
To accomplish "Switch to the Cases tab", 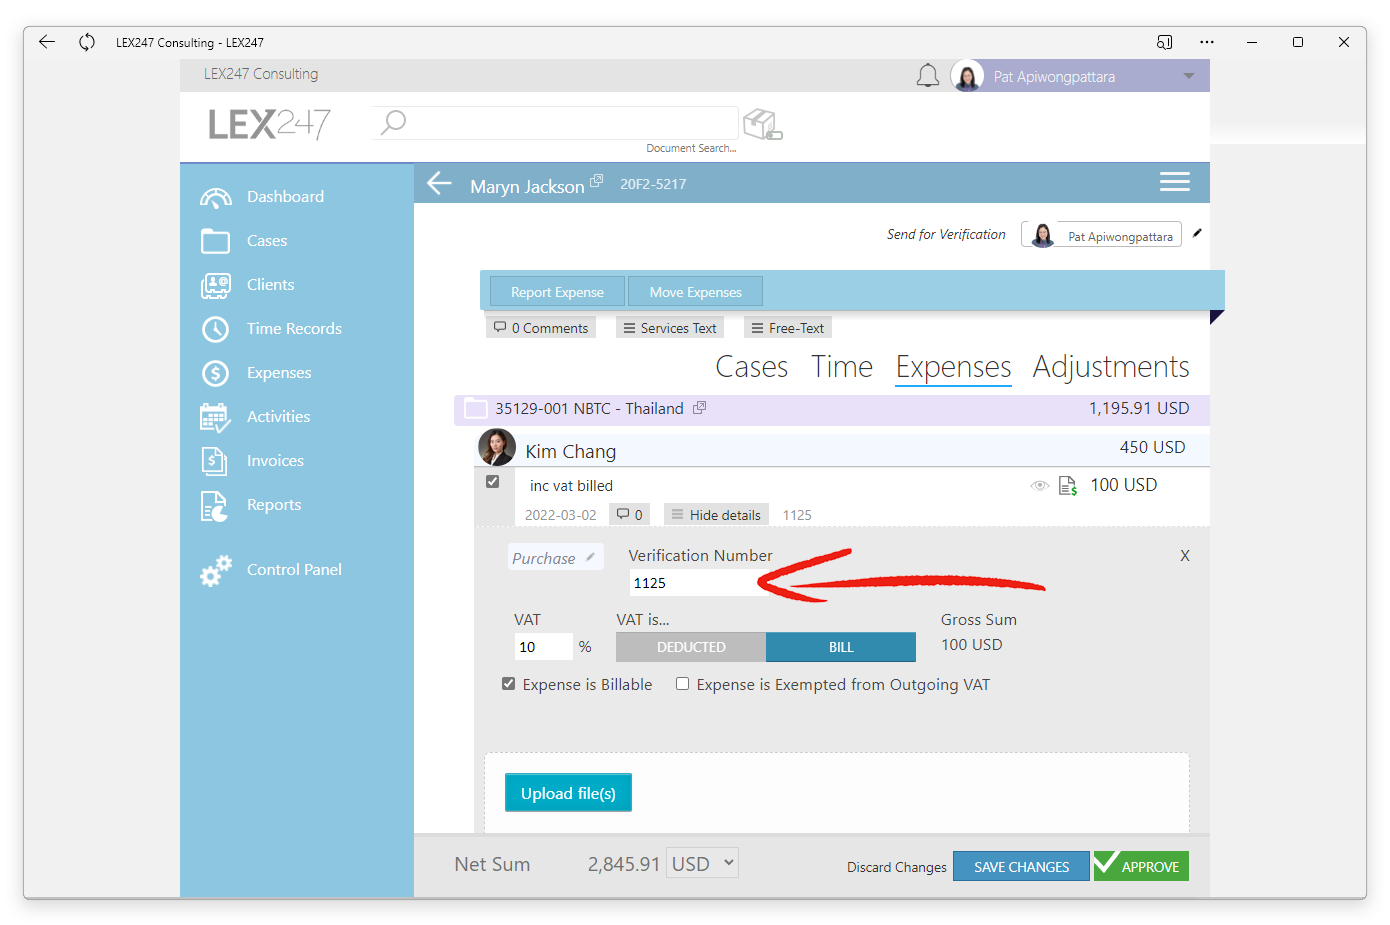I will coord(752,367).
